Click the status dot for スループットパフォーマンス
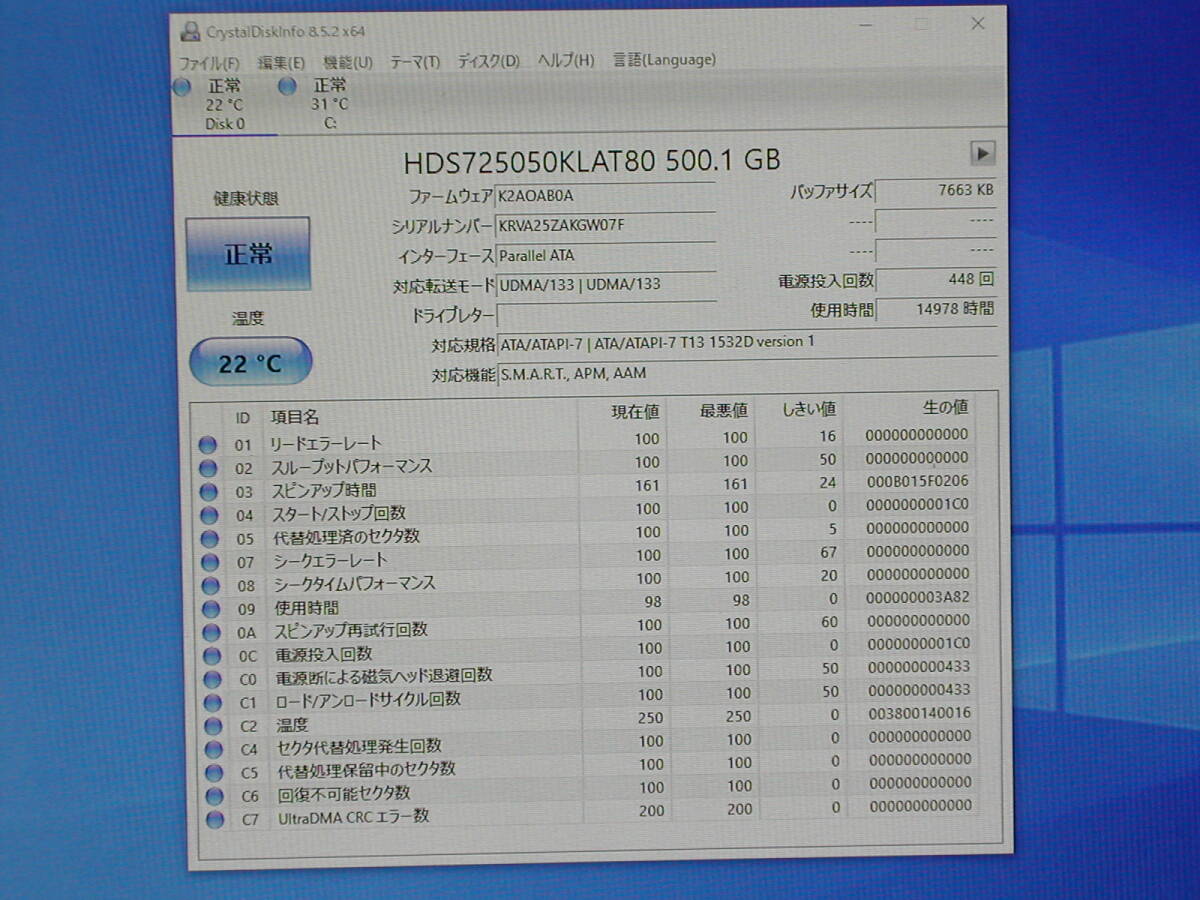The height and width of the screenshot is (900, 1200). (x=208, y=467)
